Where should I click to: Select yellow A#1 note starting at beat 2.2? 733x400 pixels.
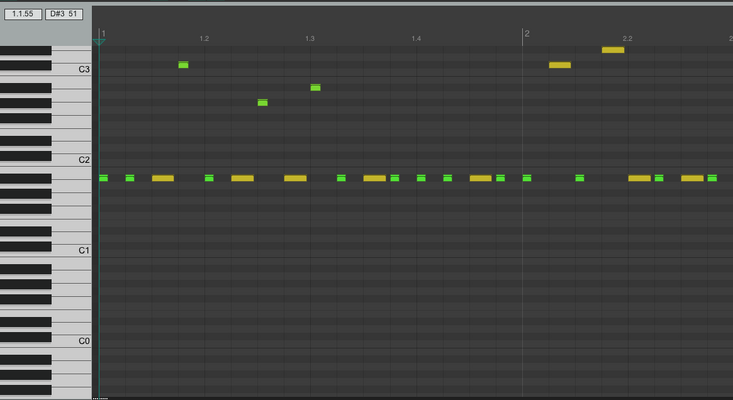tap(640, 178)
